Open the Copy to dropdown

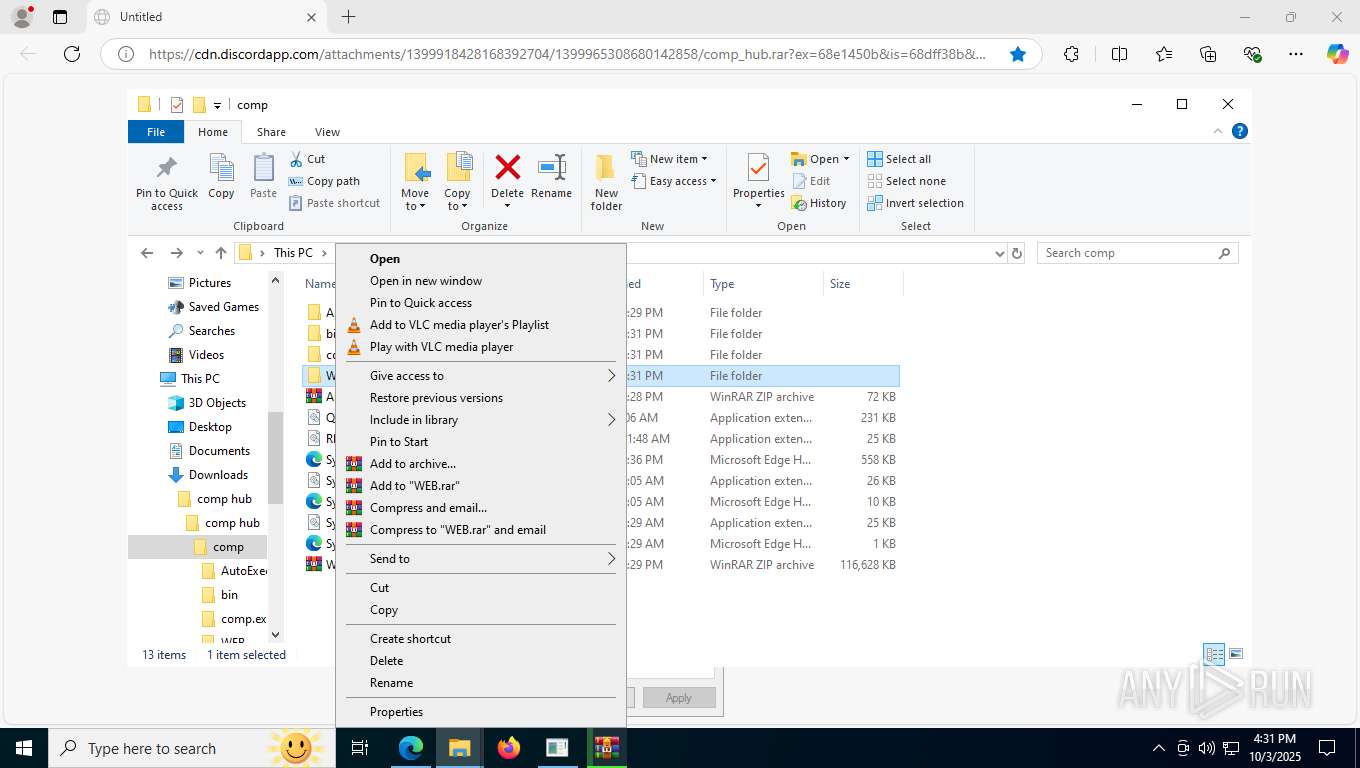point(457,182)
